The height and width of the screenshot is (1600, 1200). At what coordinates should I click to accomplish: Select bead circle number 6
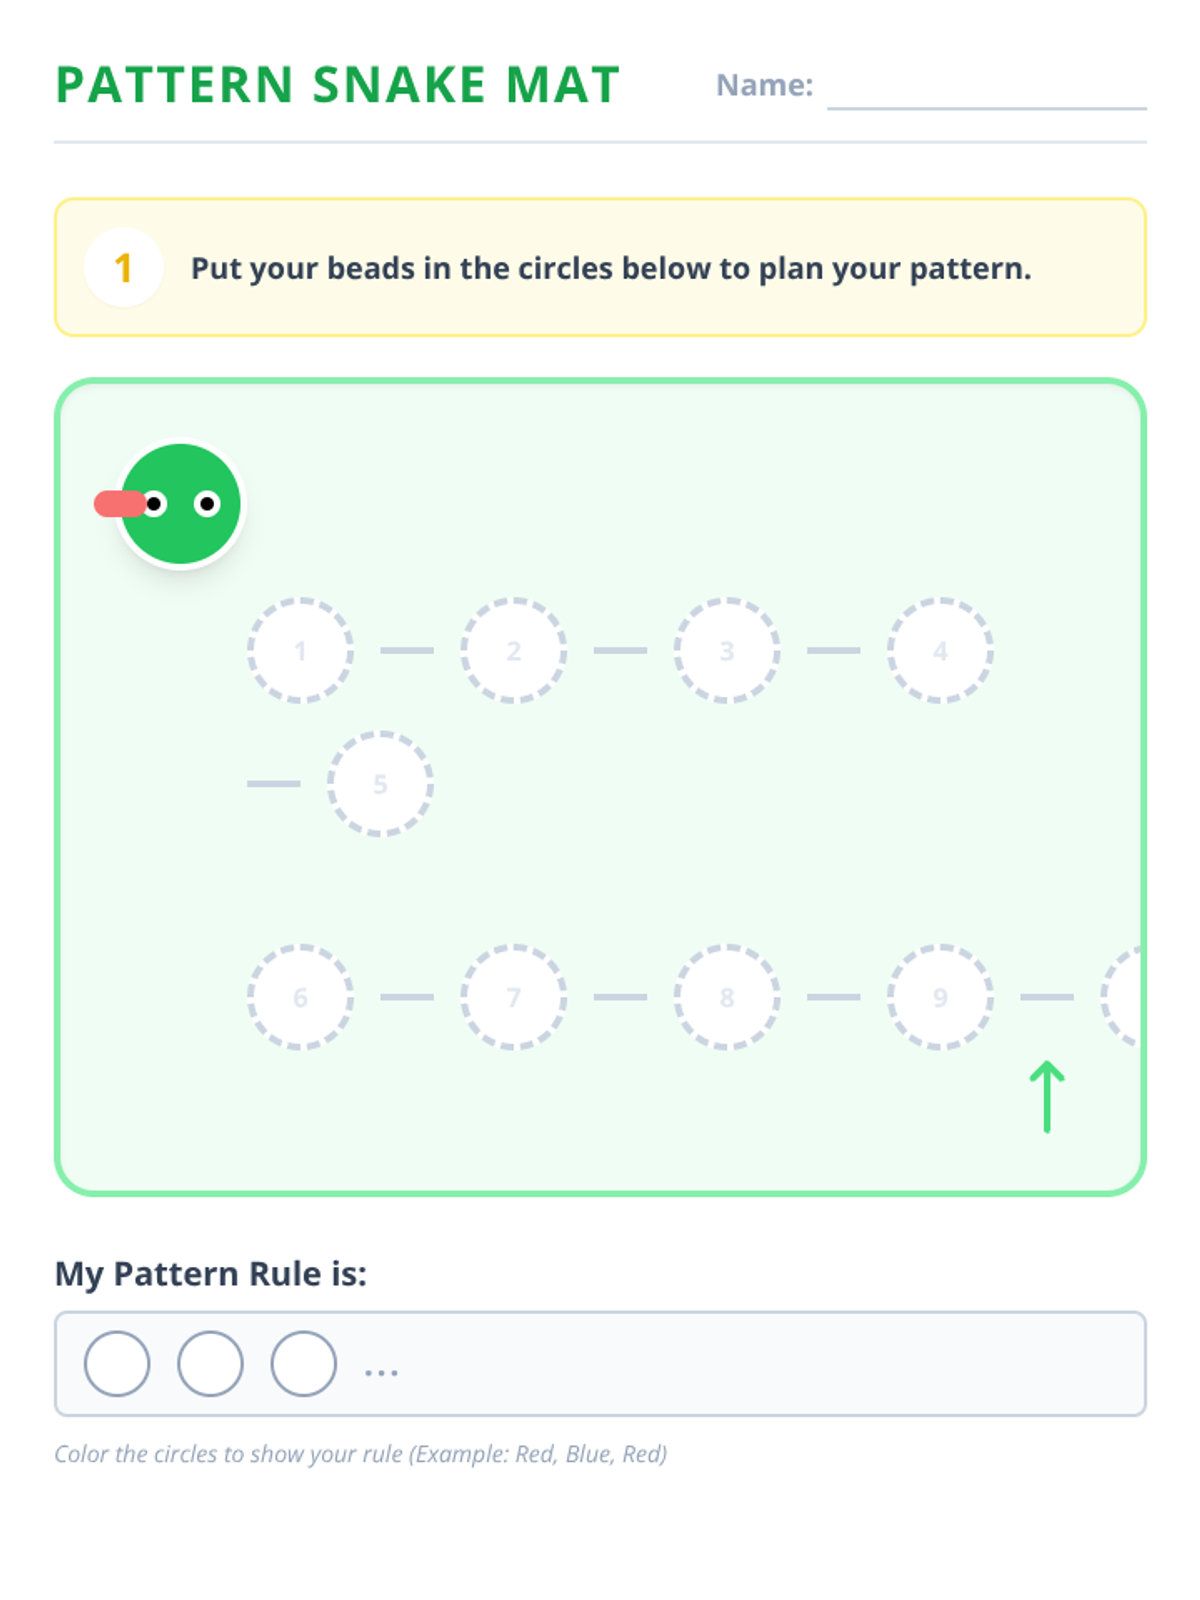point(300,997)
